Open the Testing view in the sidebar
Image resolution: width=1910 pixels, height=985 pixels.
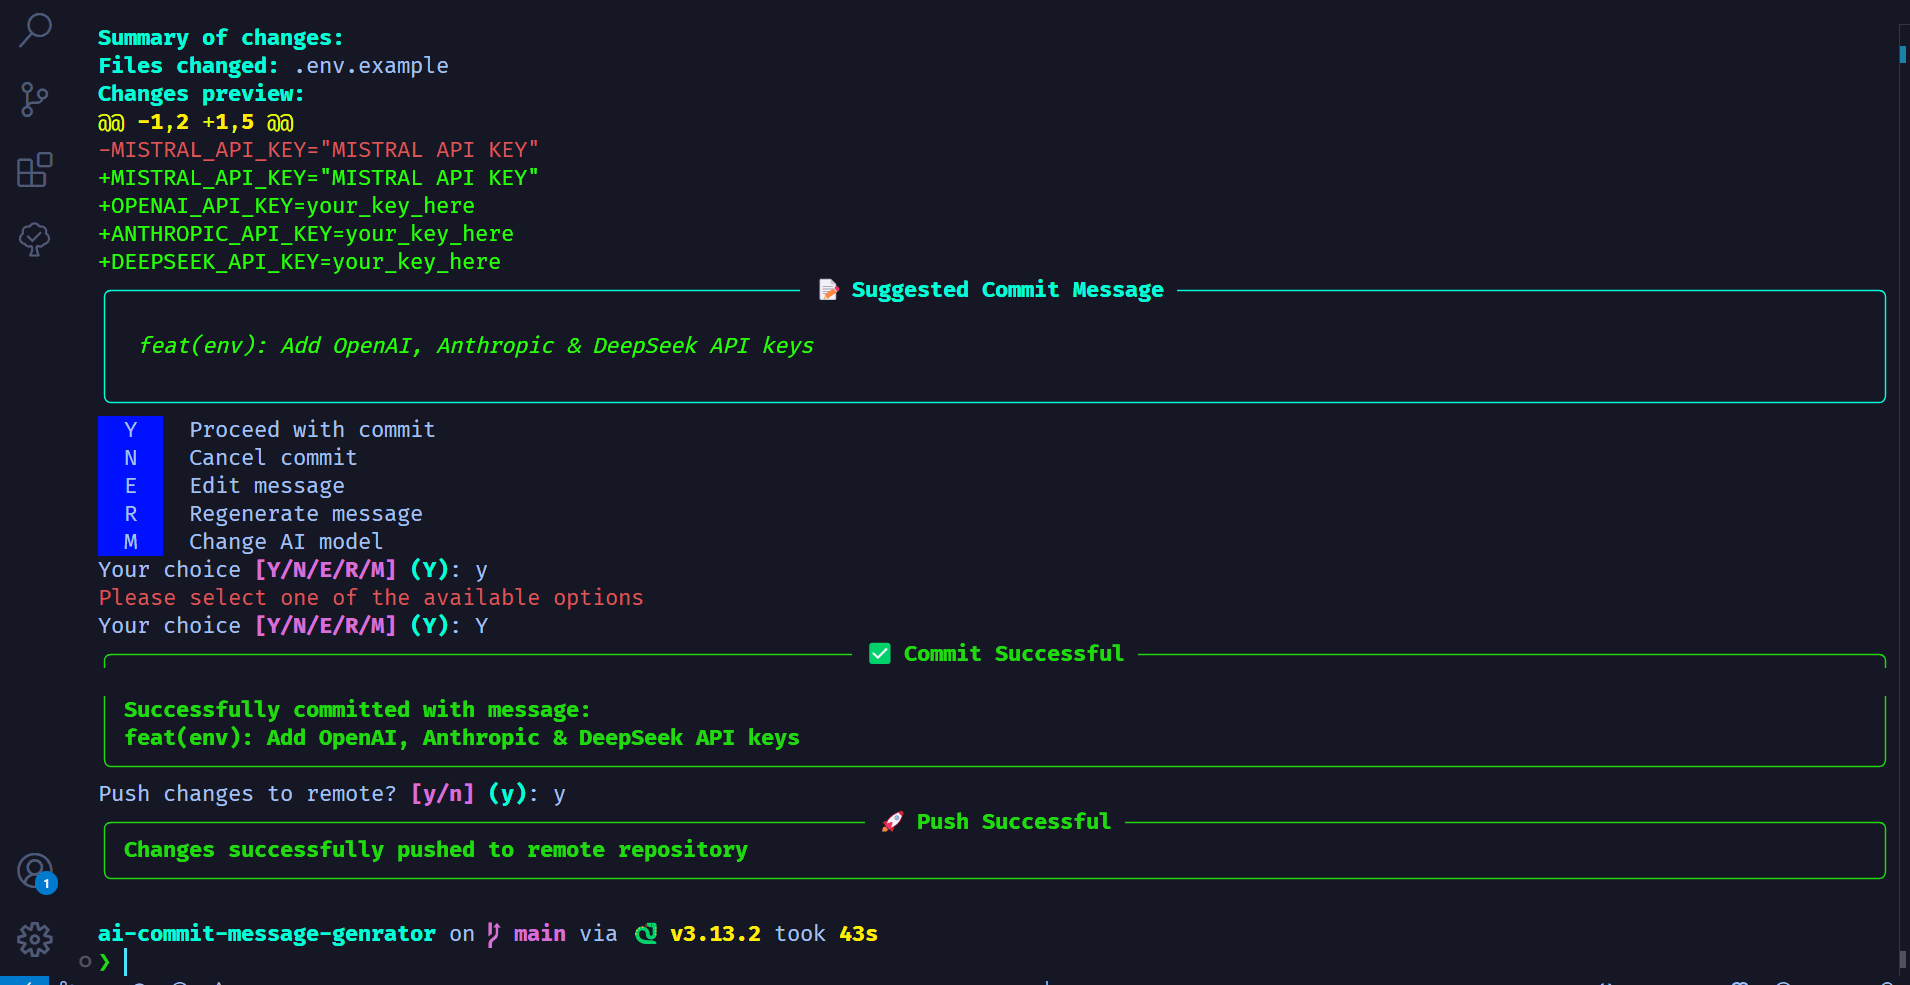click(x=35, y=240)
